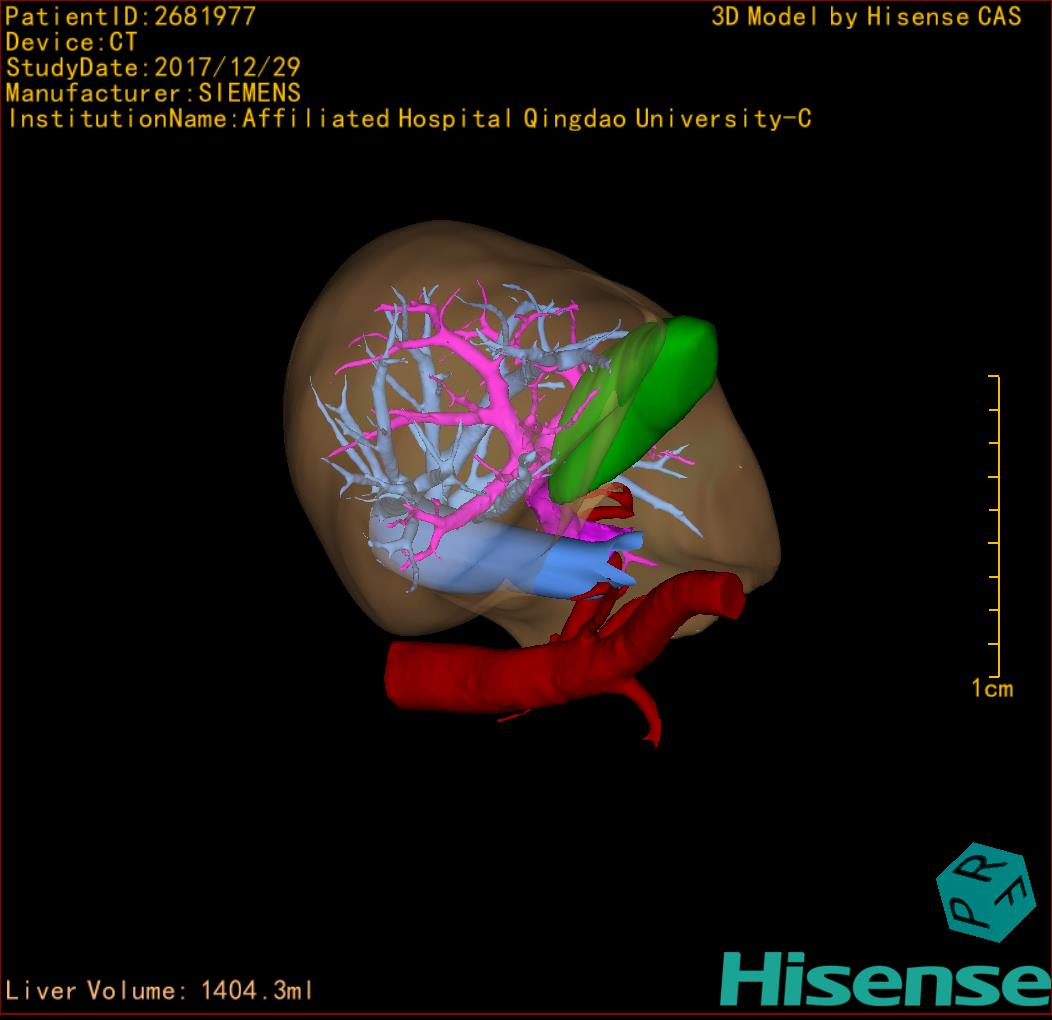1052x1020 pixels.
Task: Click the '3D Model by Hisense CAS' text
Action: [x=866, y=16]
